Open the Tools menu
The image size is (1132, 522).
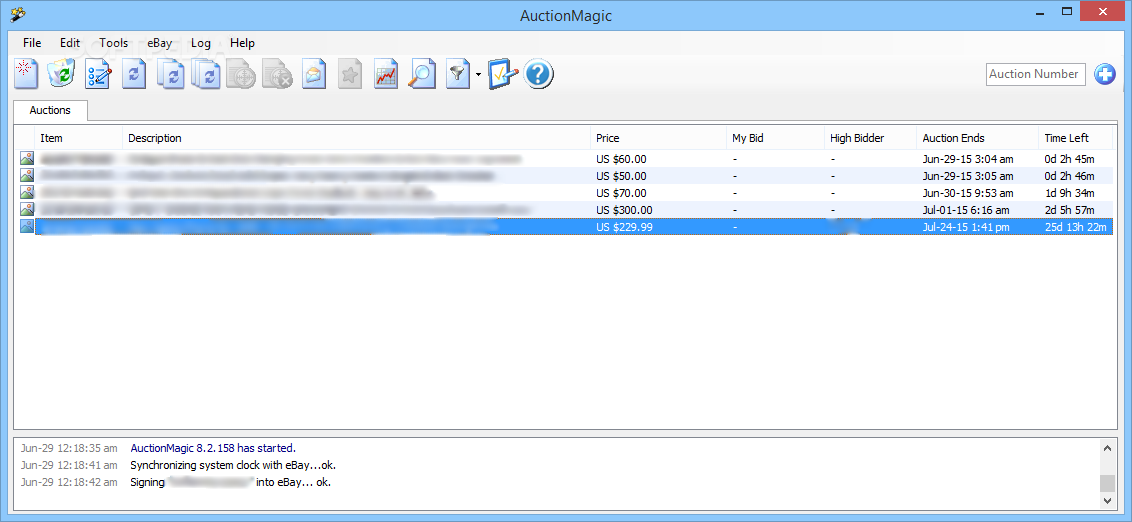(113, 43)
